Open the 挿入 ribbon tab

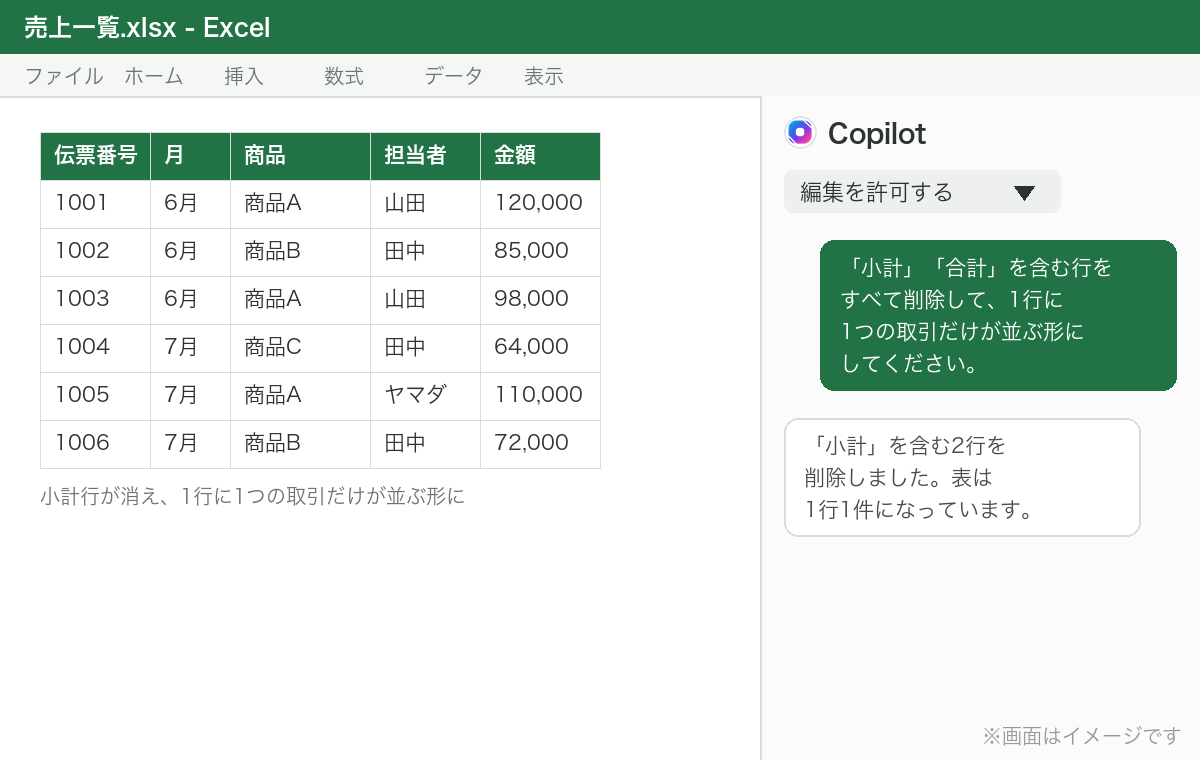tap(244, 76)
